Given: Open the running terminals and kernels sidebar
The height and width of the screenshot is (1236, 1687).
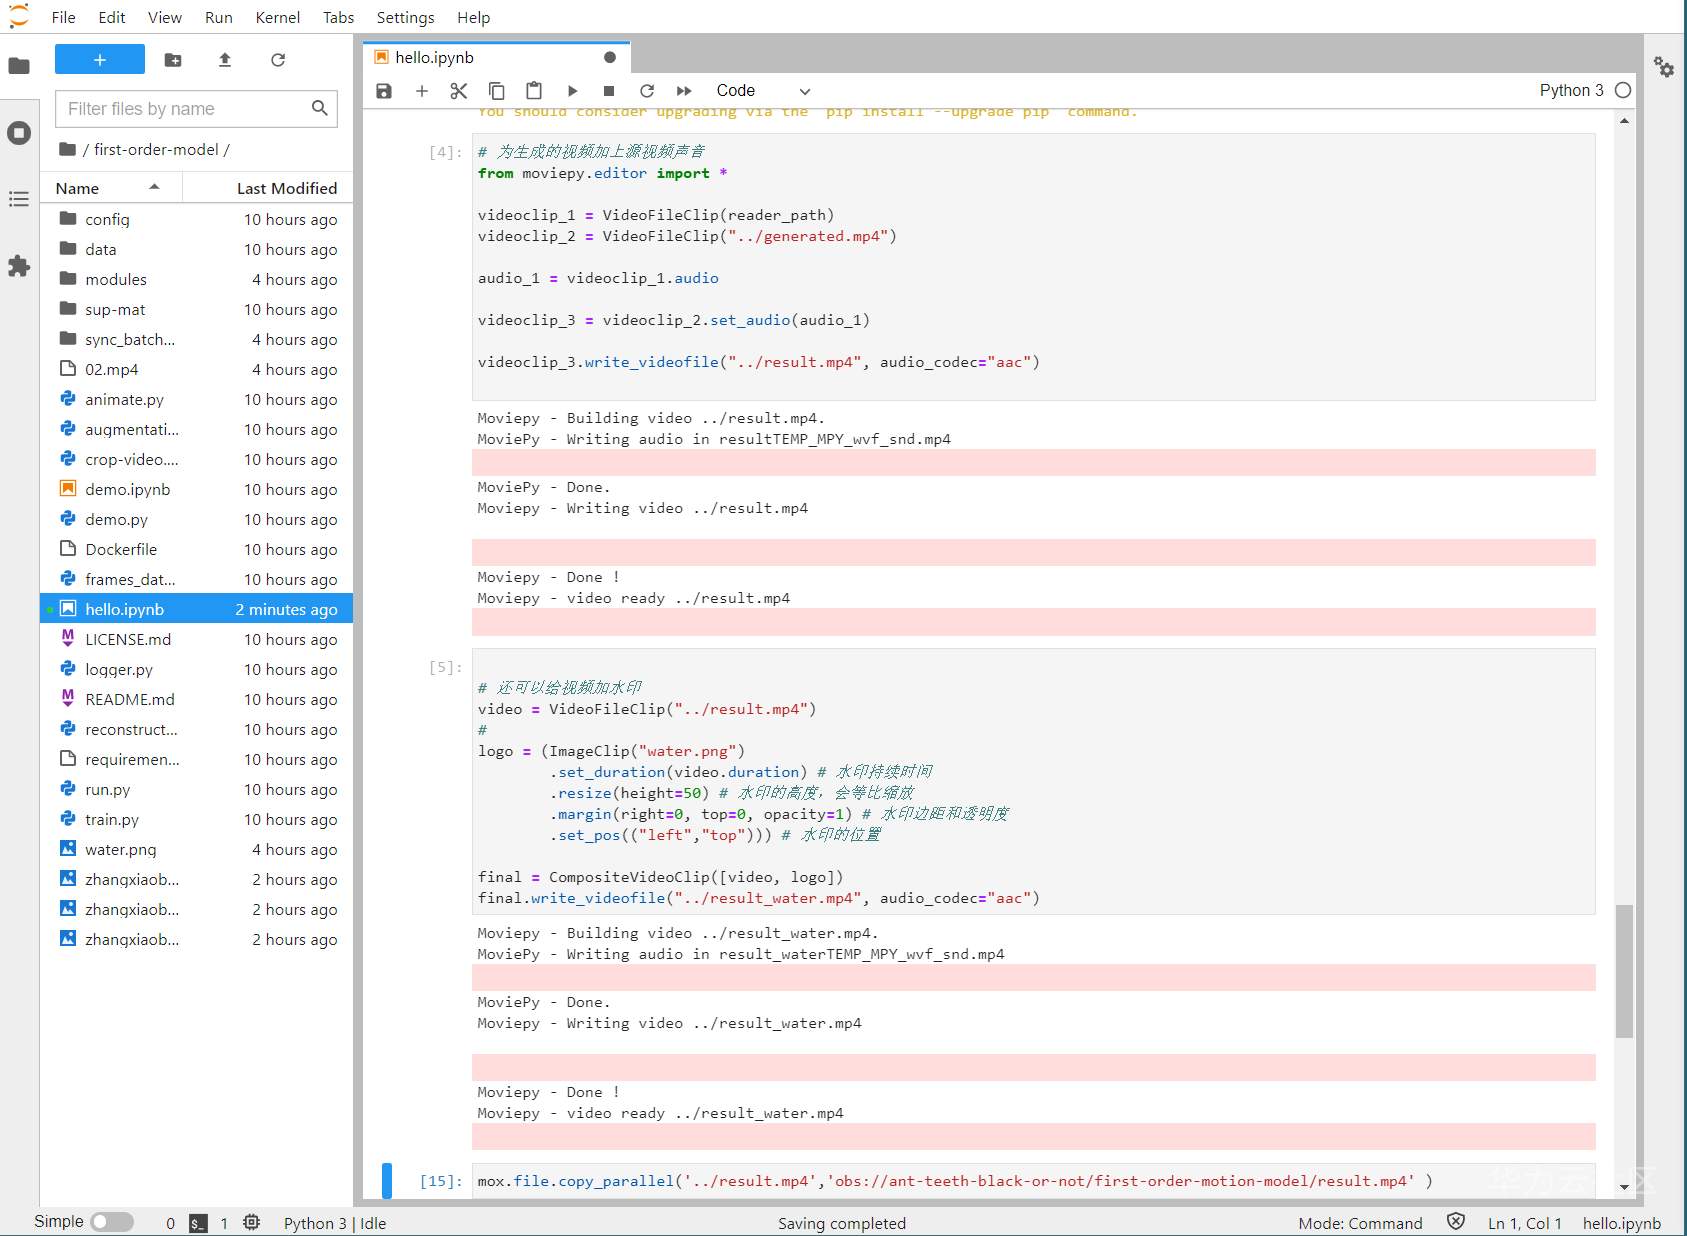Looking at the screenshot, I should tap(19, 133).
